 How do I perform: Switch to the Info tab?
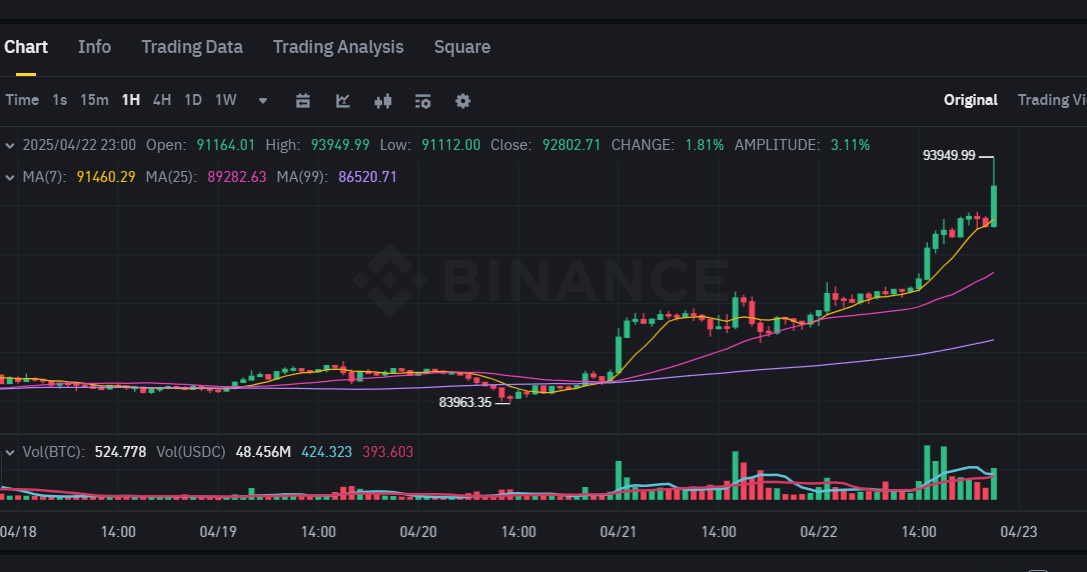(94, 47)
